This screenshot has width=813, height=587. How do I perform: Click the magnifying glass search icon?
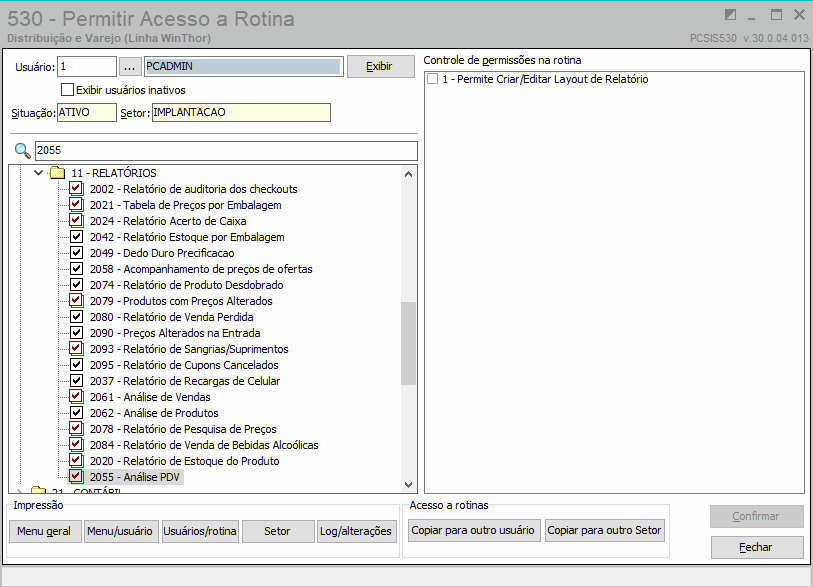(22, 151)
